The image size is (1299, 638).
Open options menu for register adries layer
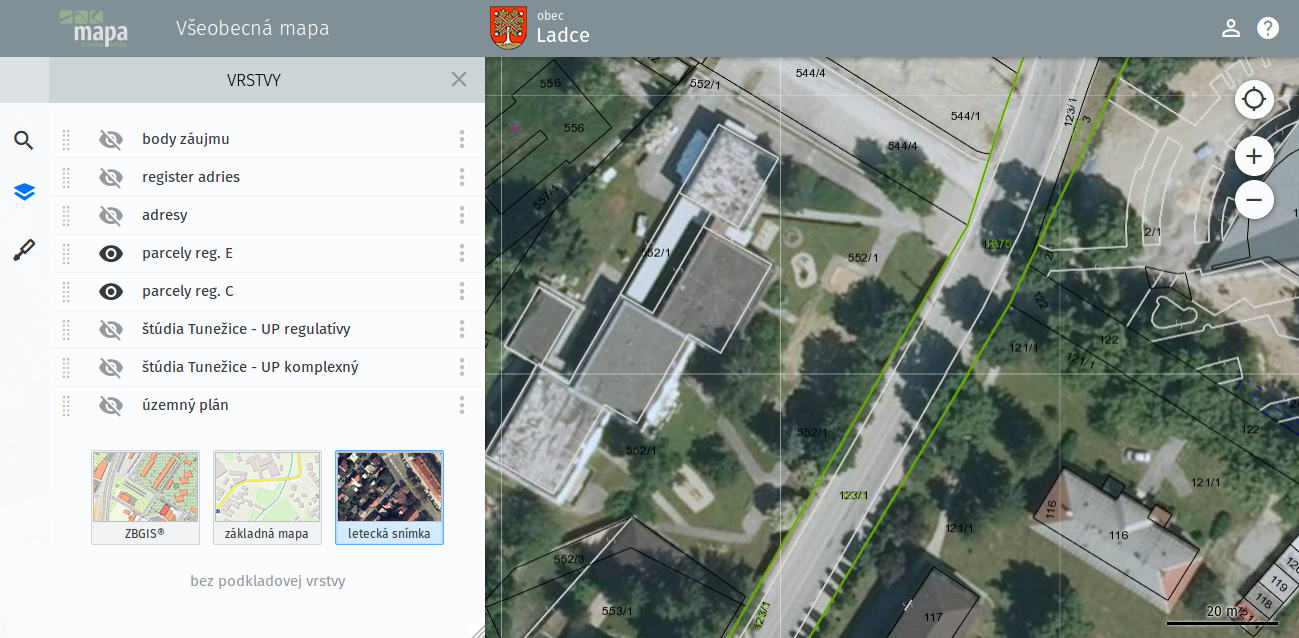pyautogui.click(x=462, y=177)
